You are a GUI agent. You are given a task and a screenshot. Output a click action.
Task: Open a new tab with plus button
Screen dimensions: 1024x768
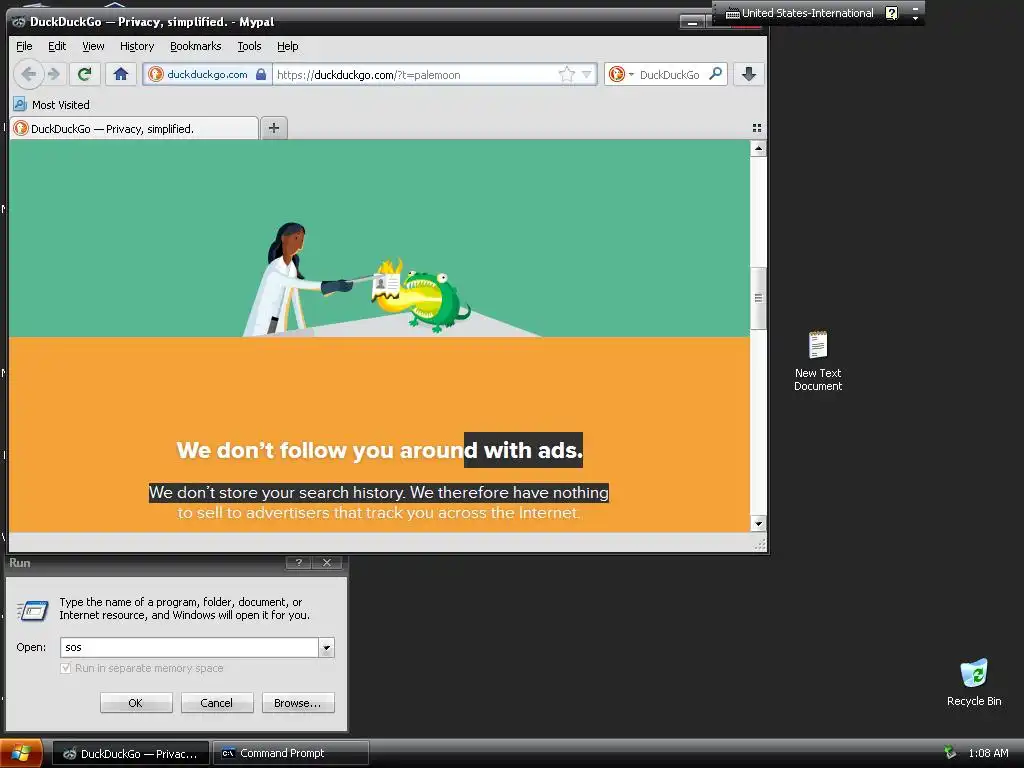tap(274, 128)
